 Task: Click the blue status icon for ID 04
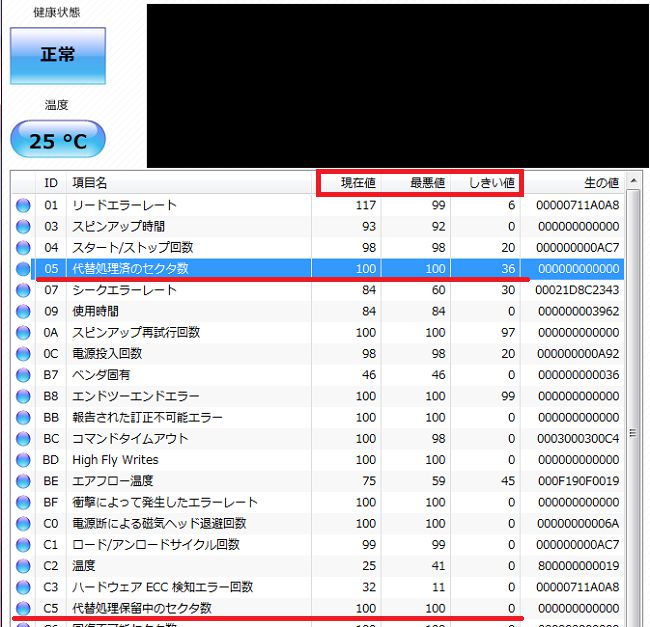point(23,247)
